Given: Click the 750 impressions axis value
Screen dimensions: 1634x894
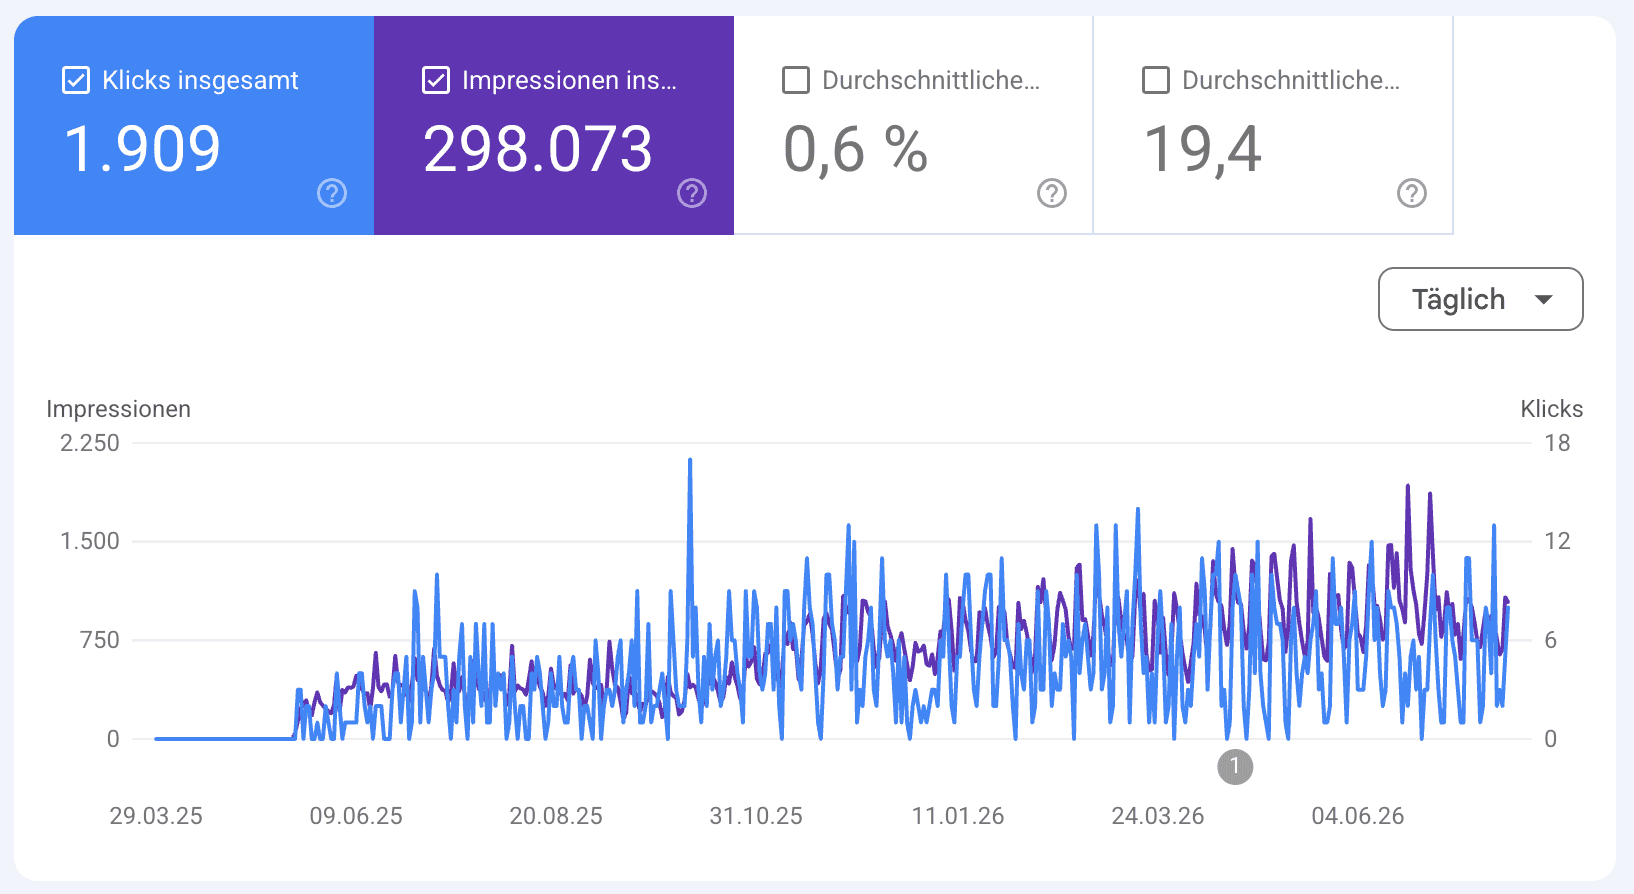Looking at the screenshot, I should pos(100,640).
